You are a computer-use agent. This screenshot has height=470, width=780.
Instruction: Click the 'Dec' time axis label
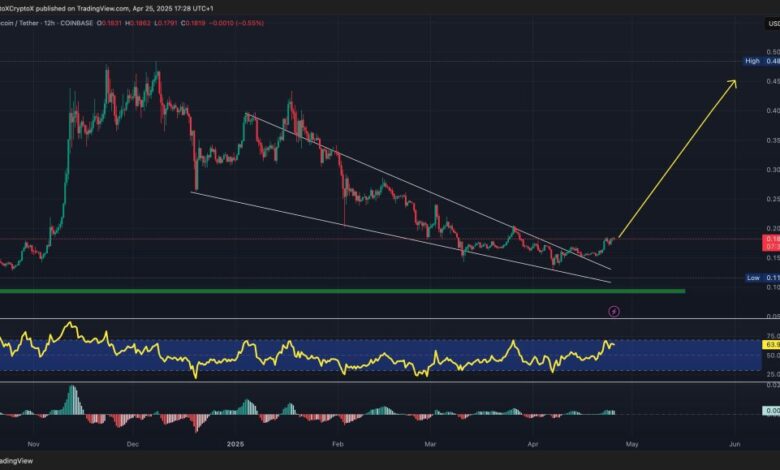(x=133, y=444)
